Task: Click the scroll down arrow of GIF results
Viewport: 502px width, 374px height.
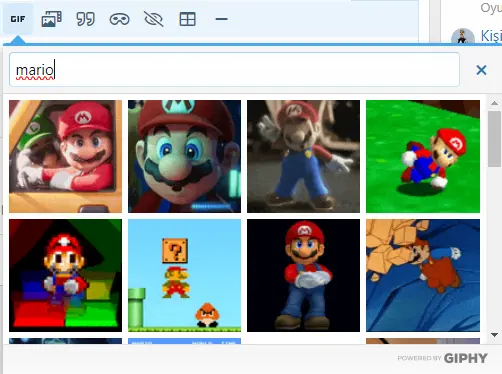Action: [494, 335]
